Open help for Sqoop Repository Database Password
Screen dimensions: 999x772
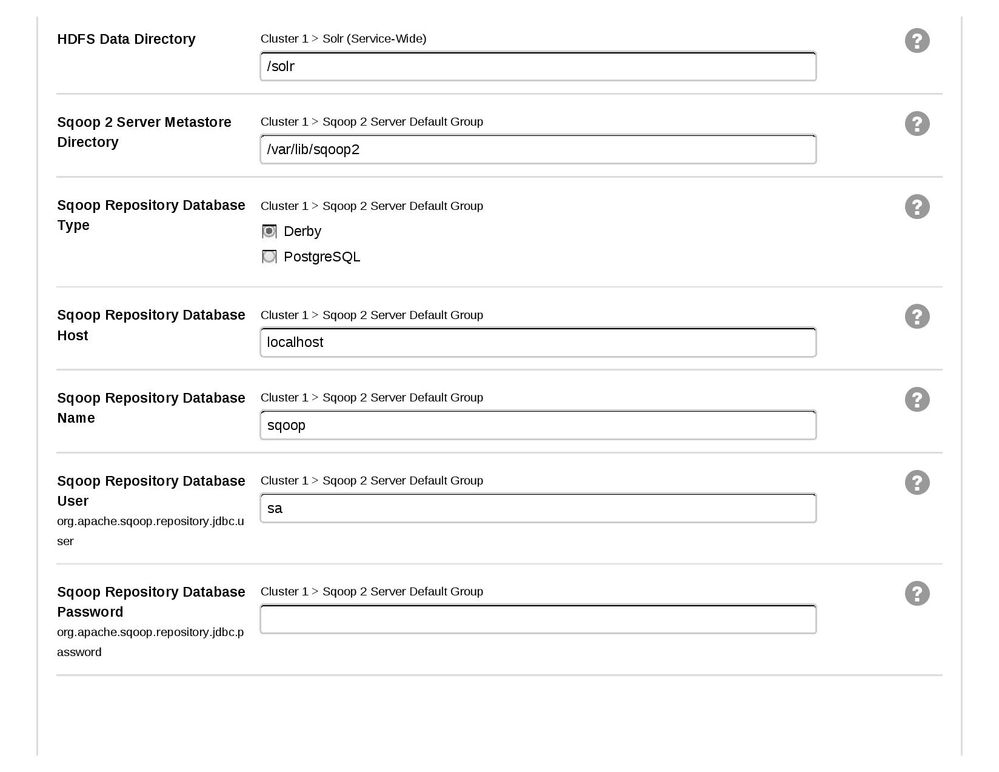916,593
